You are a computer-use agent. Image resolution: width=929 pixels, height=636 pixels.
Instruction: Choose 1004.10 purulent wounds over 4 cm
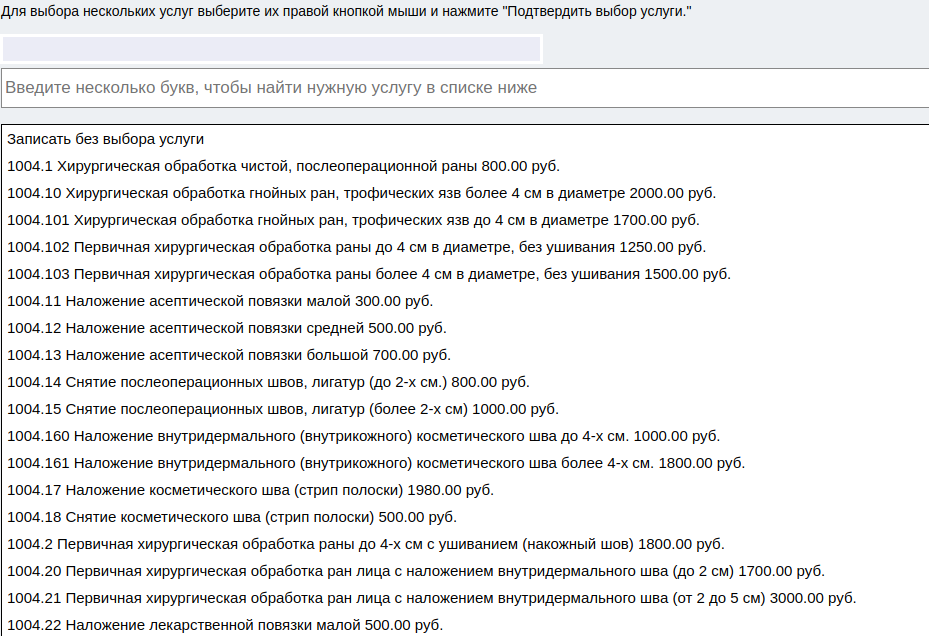click(x=361, y=193)
